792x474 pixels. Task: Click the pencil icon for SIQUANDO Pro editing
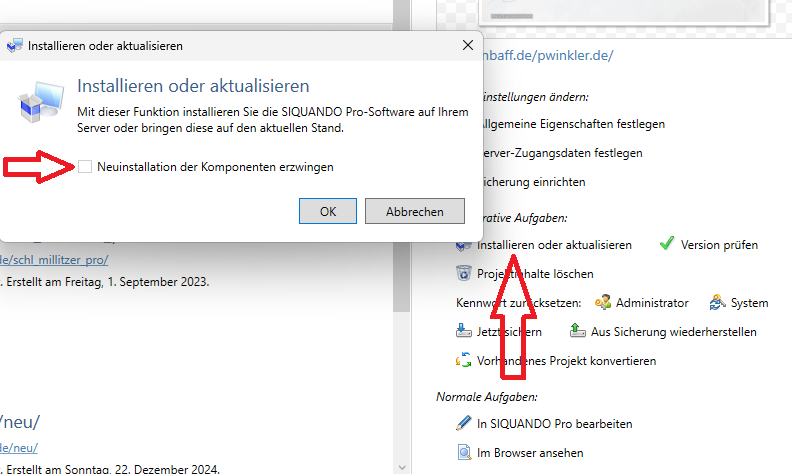click(463, 423)
